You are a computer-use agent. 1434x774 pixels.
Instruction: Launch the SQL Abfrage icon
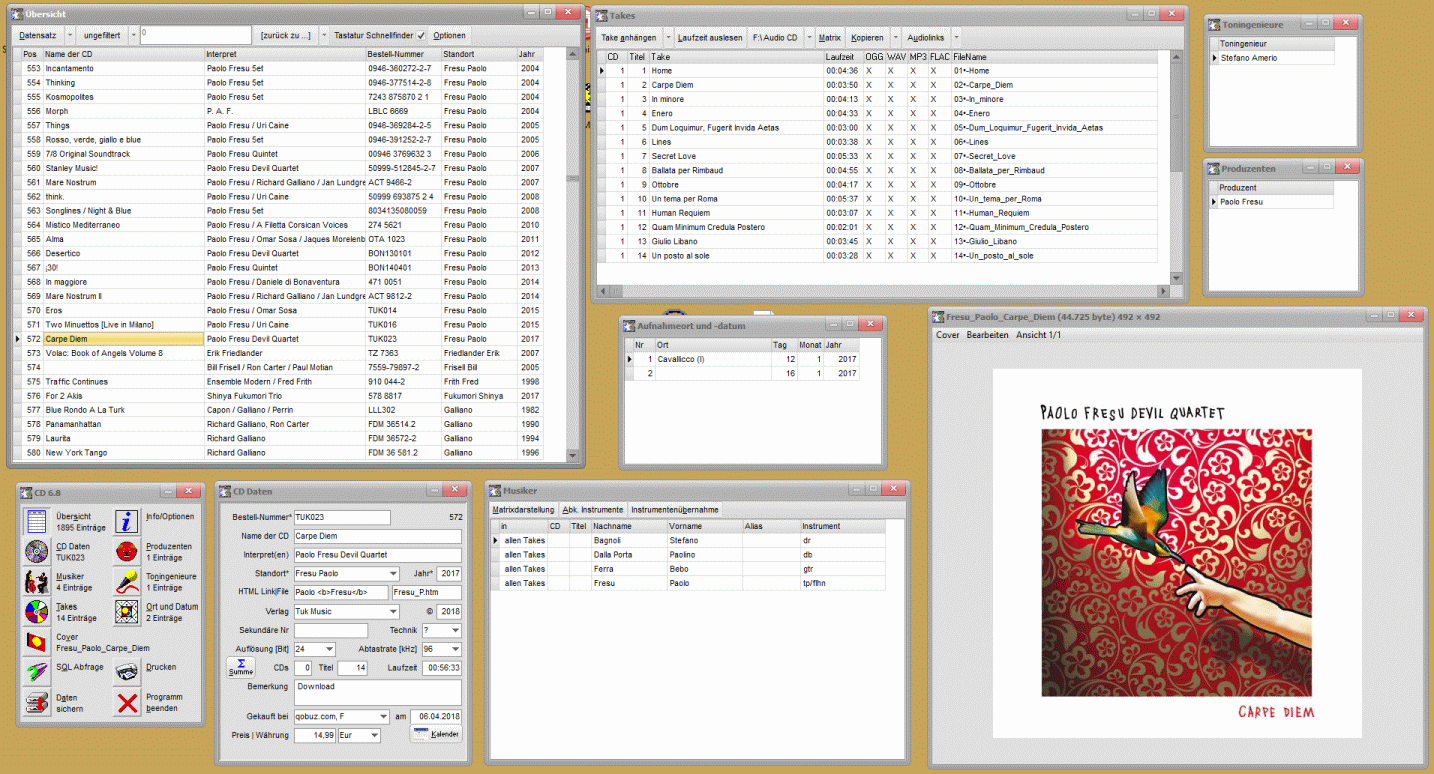tap(36, 672)
